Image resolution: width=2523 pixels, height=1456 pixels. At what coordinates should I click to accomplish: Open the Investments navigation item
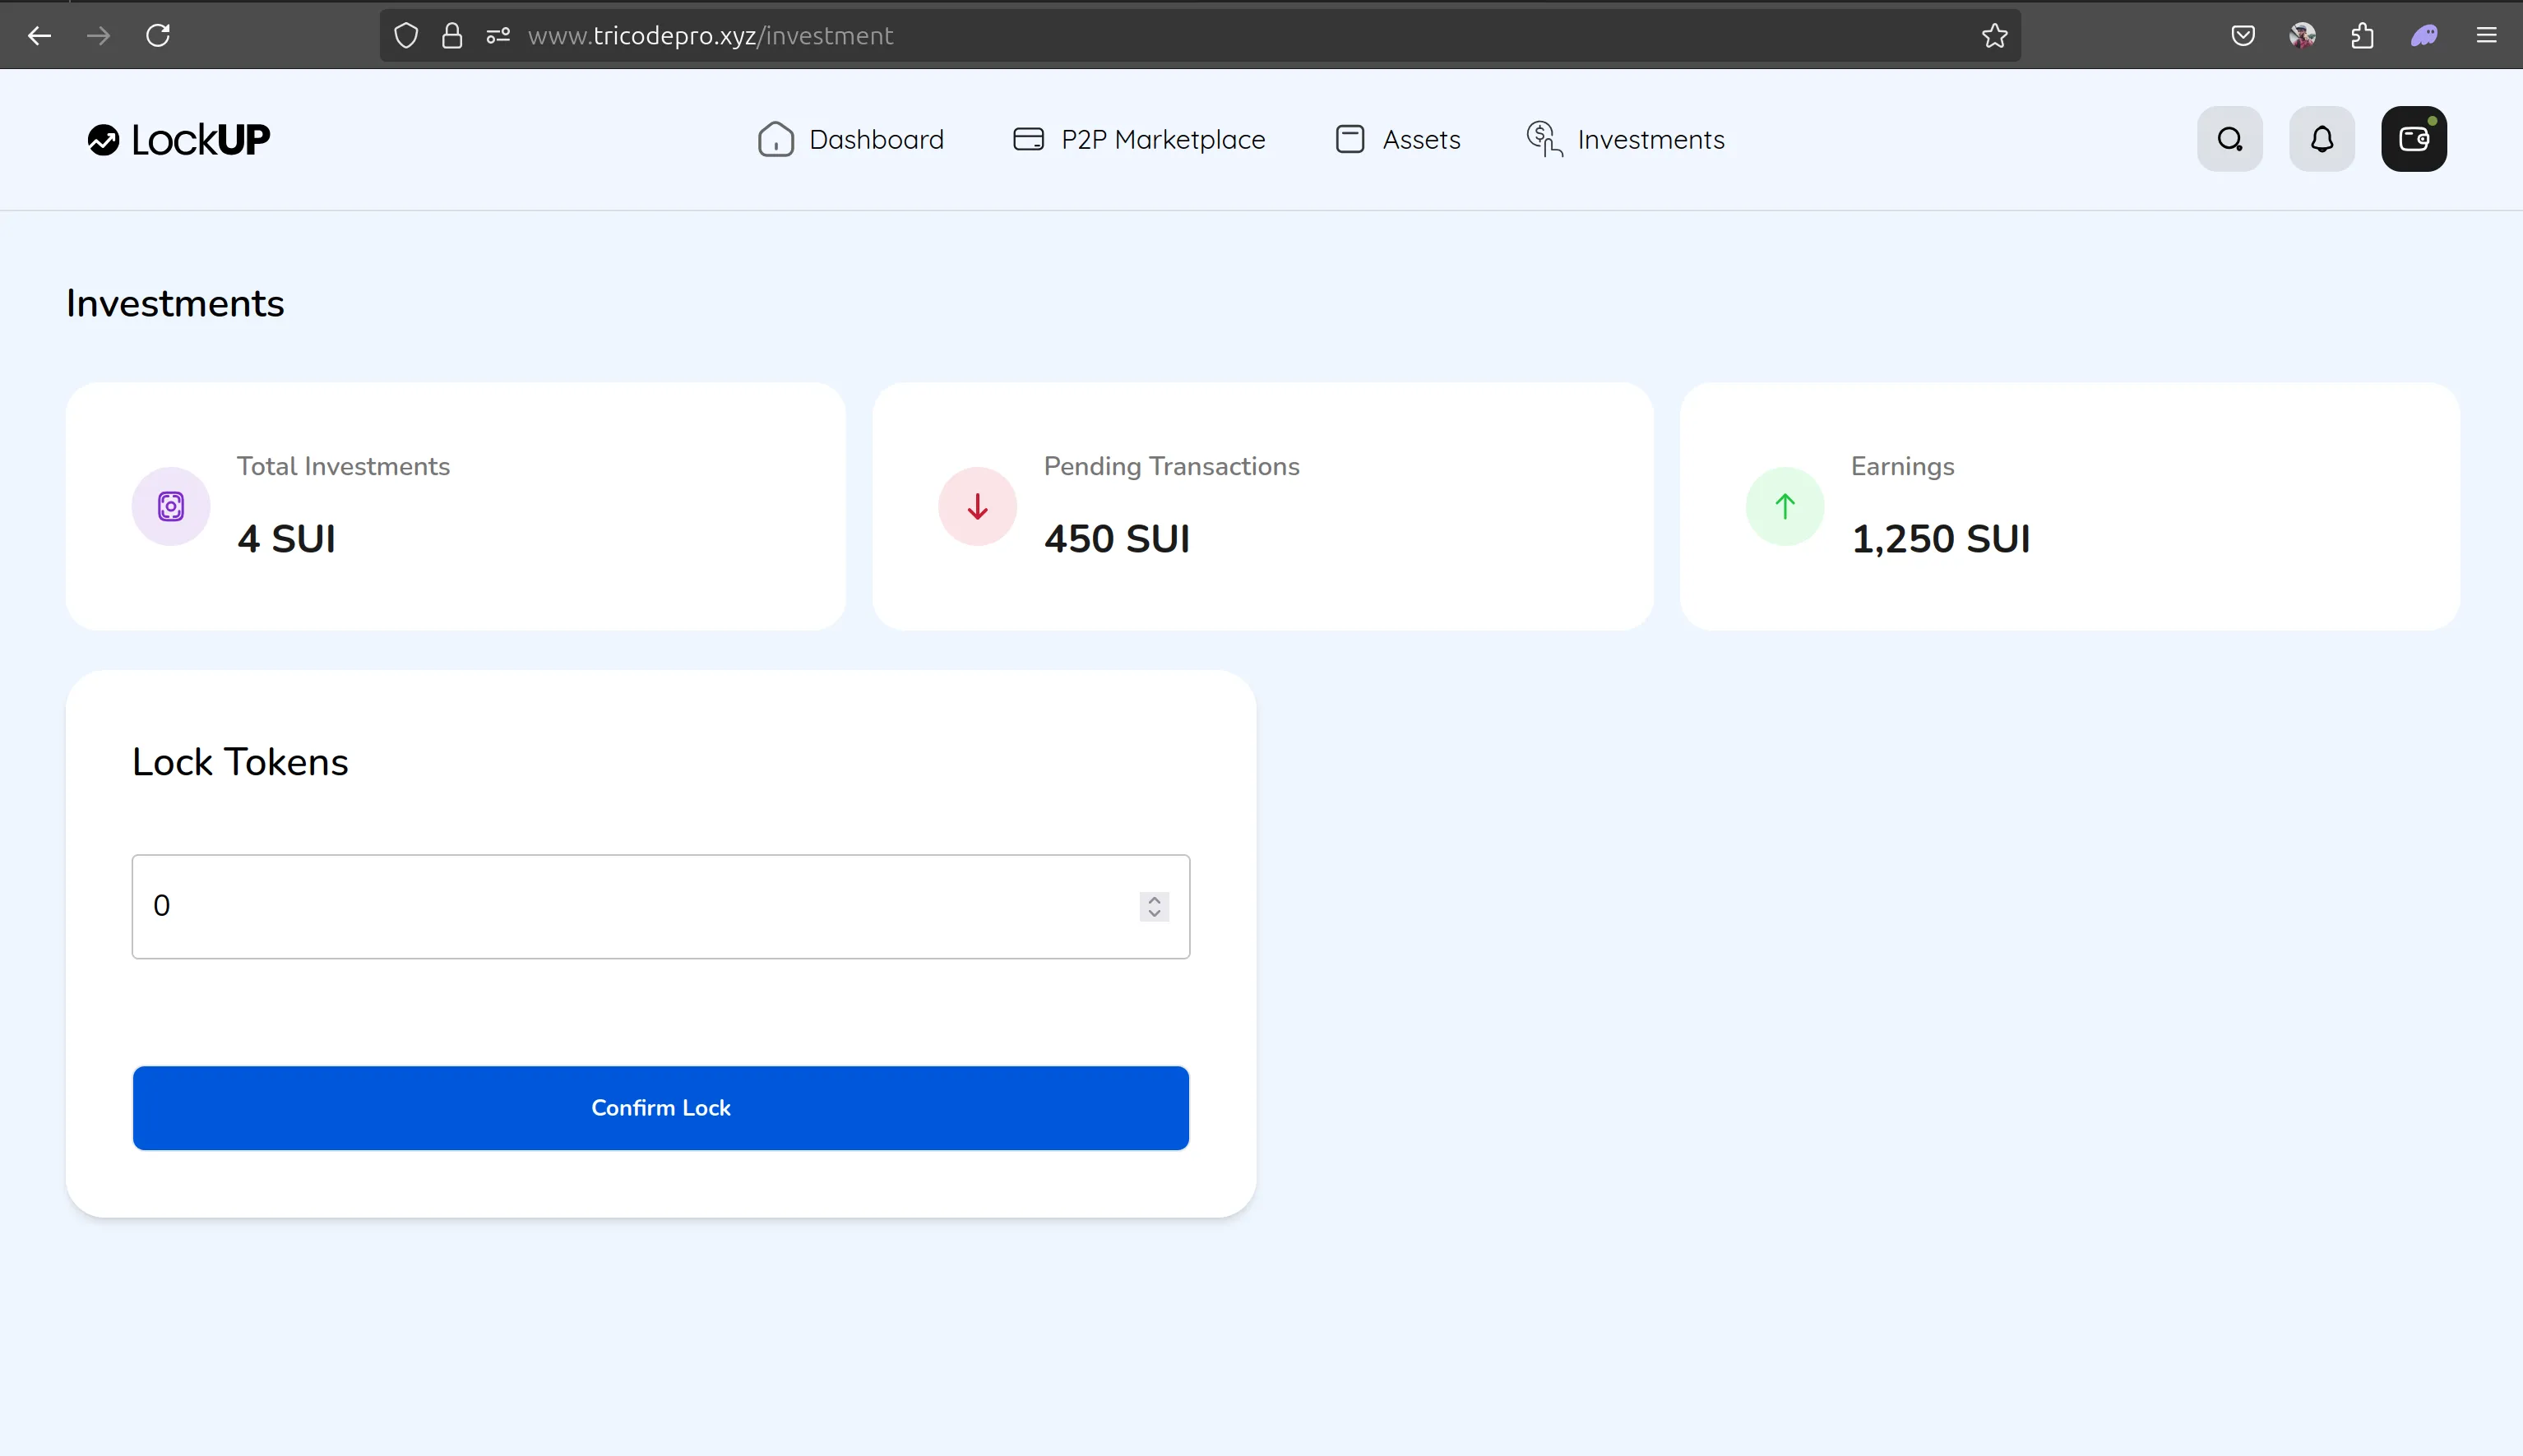pos(1650,139)
